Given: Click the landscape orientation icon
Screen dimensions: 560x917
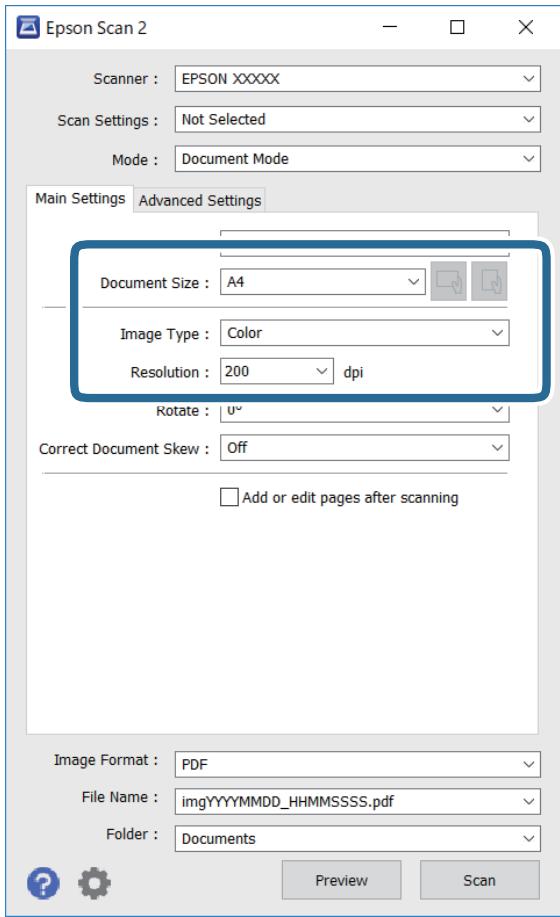Looking at the screenshot, I should coord(448,281).
